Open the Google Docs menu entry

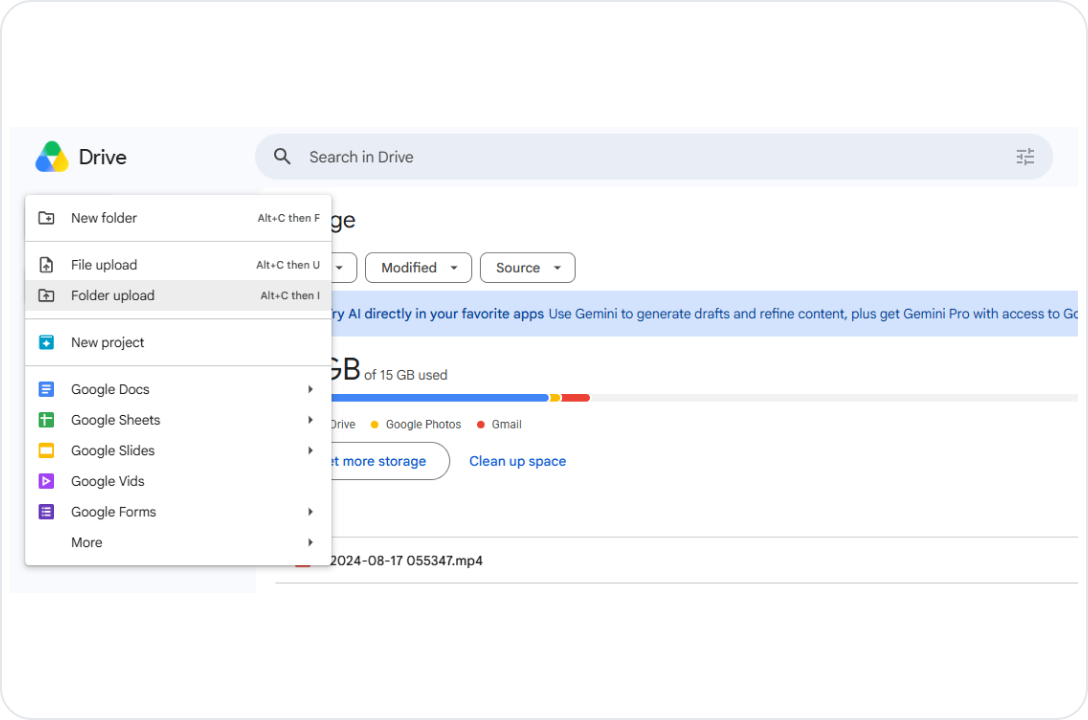pos(178,389)
